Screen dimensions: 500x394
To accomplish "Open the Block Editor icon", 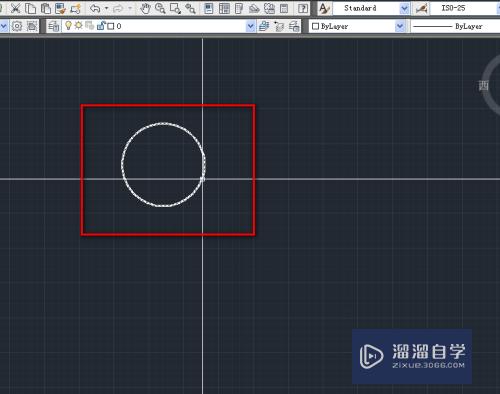I will click(76, 8).
